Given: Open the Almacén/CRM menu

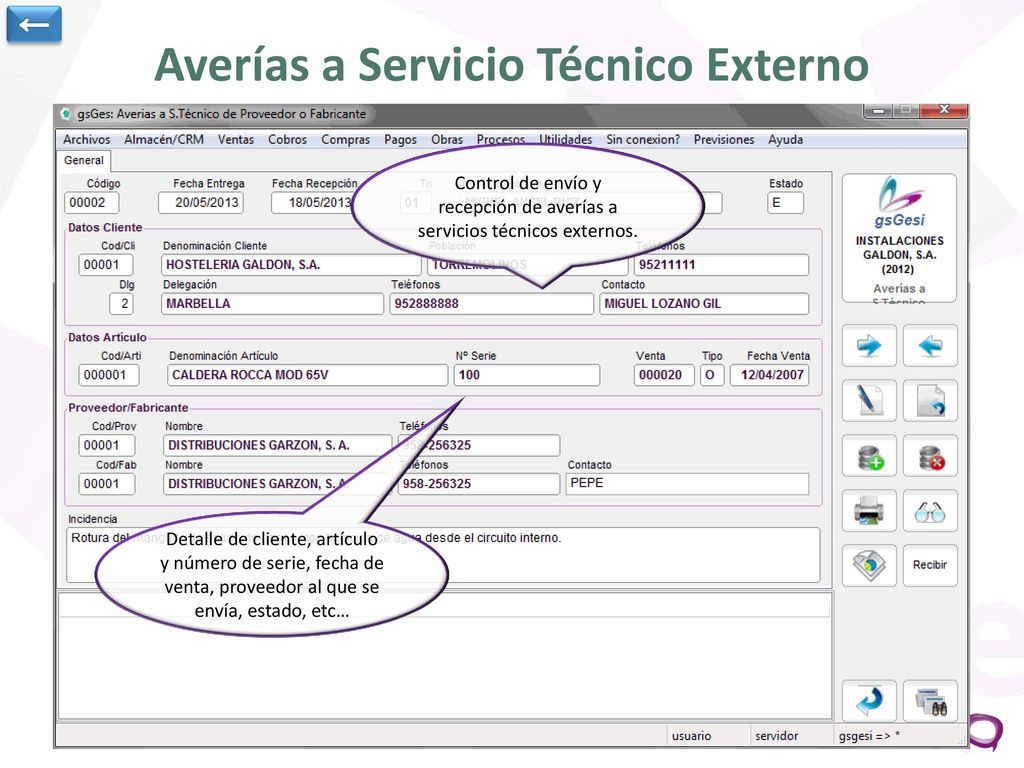Looking at the screenshot, I should point(164,139).
